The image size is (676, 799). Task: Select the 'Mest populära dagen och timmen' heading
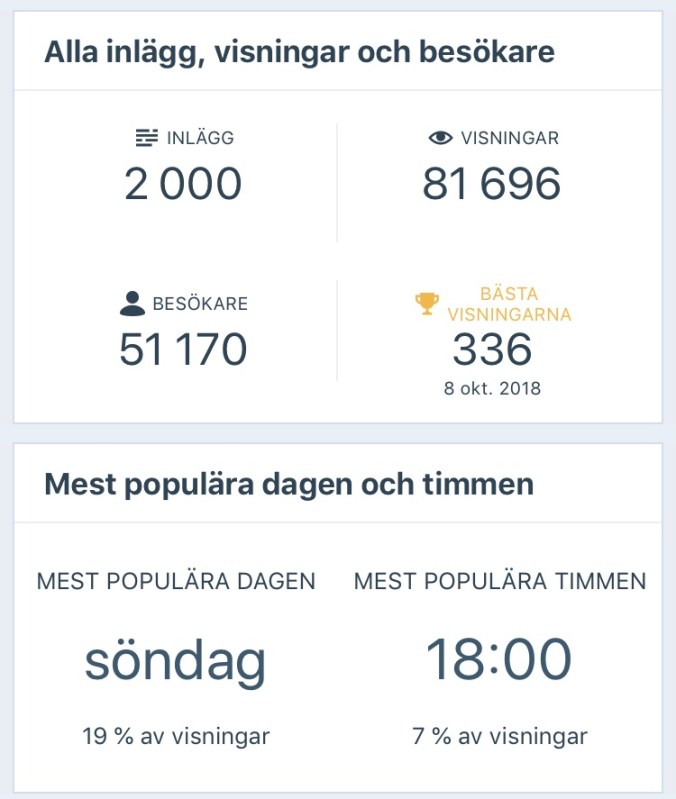pyautogui.click(x=289, y=485)
